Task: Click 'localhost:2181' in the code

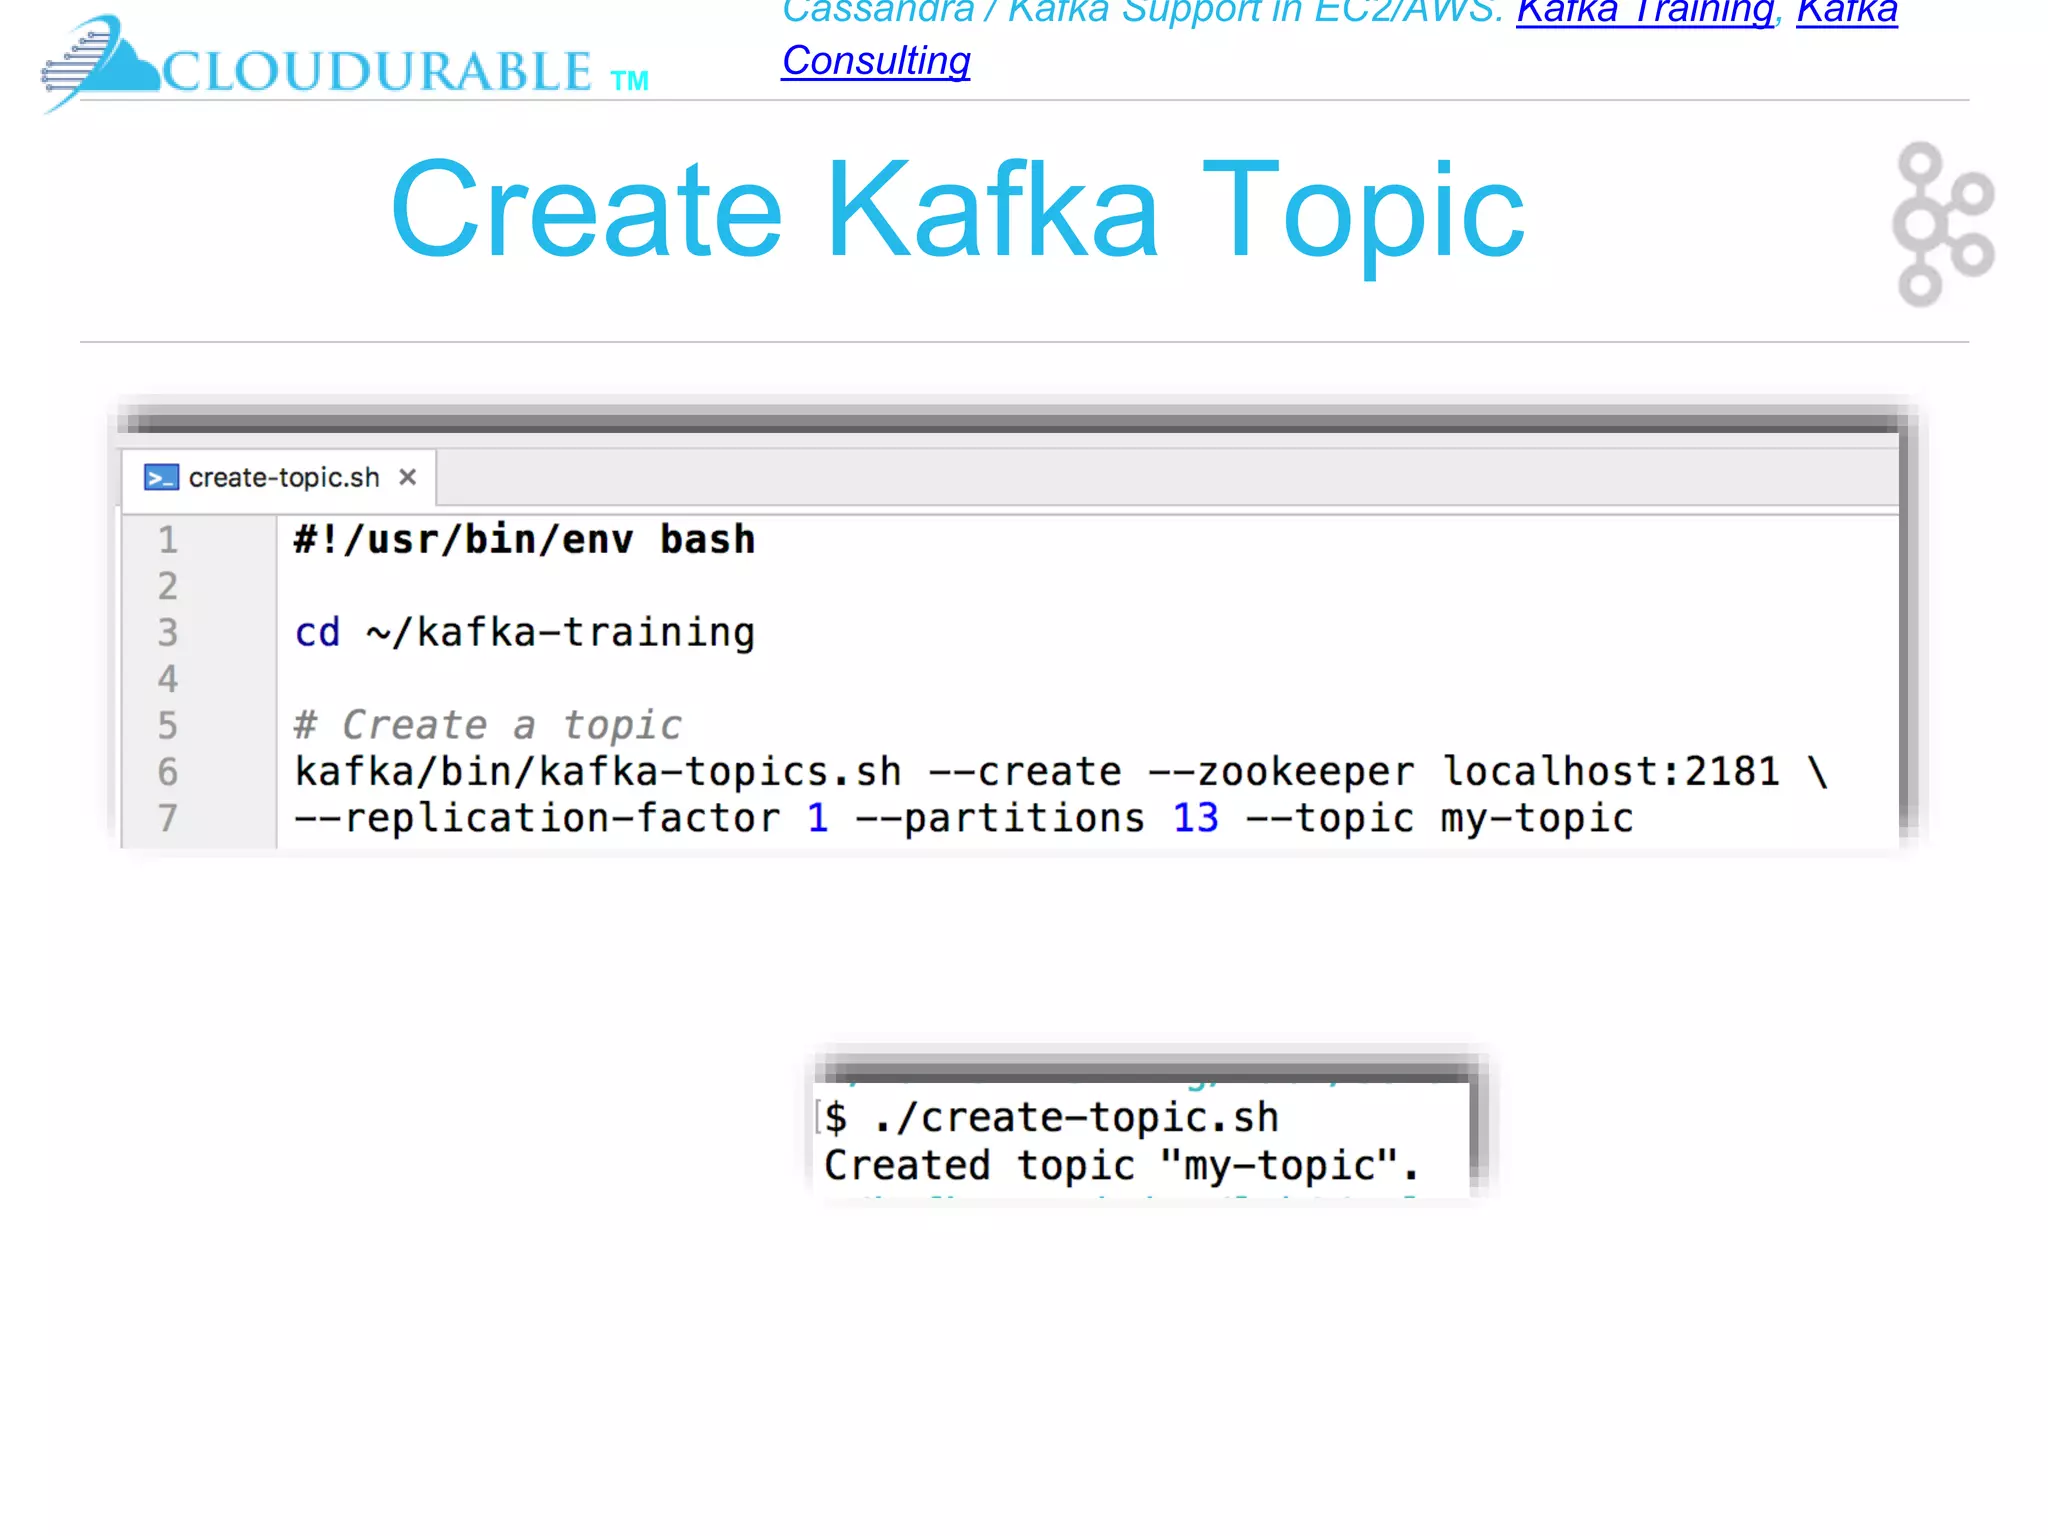Action: click(1611, 771)
